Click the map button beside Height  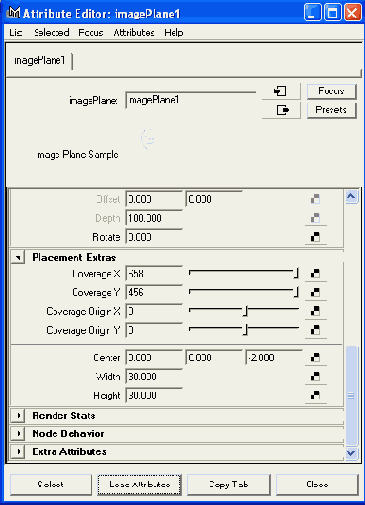[315, 395]
